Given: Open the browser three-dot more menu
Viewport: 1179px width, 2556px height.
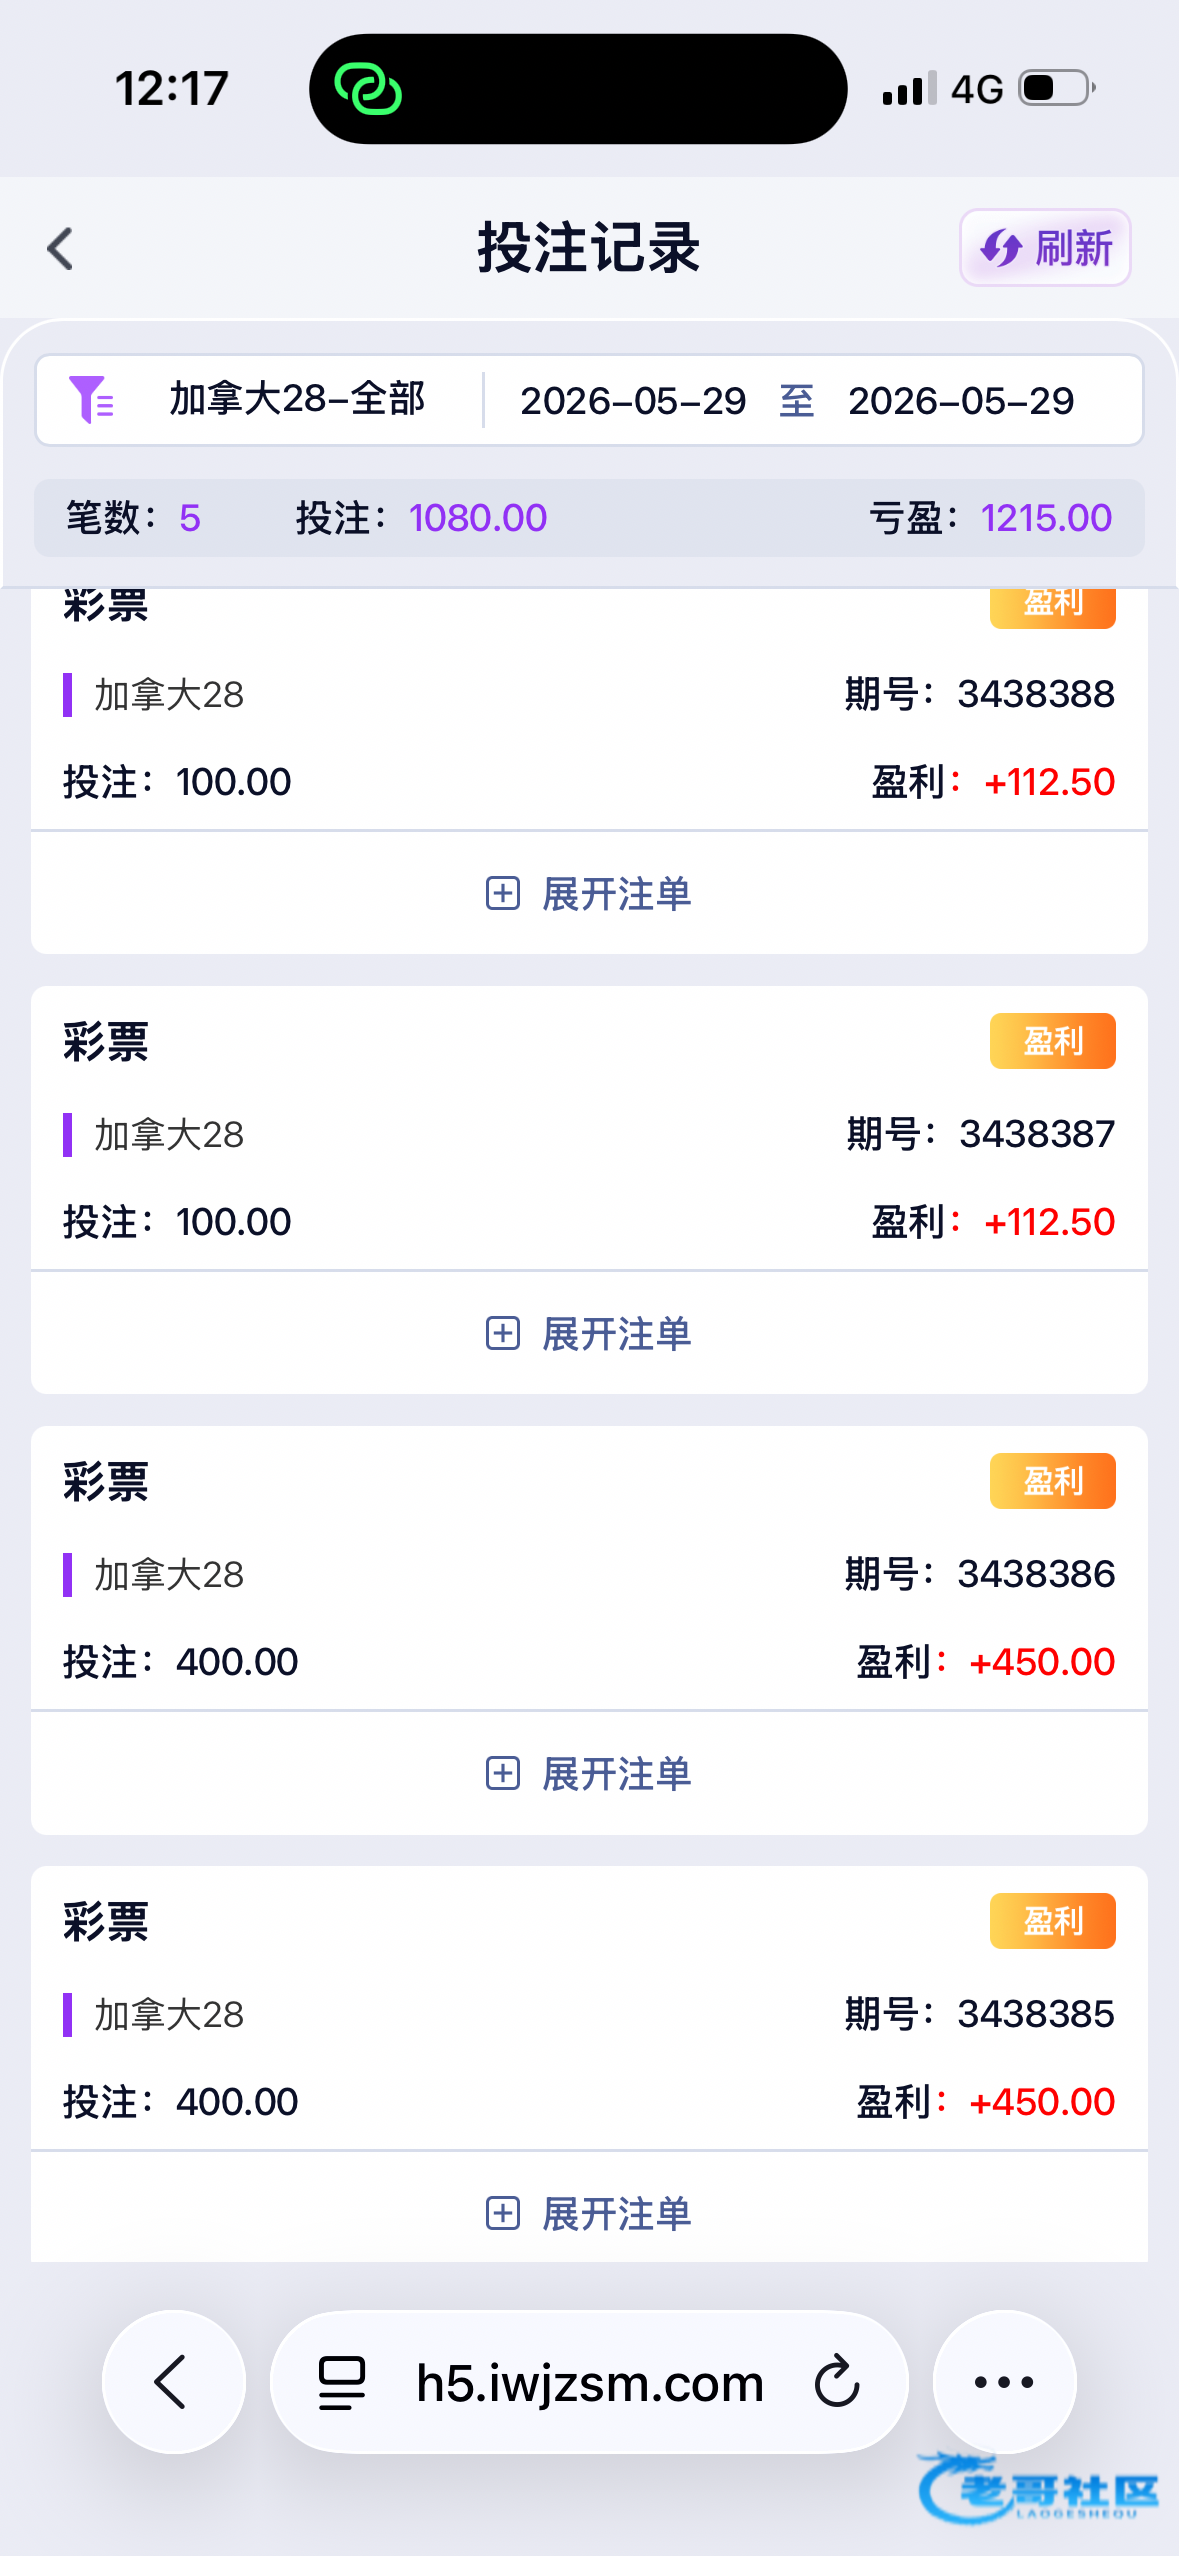Looking at the screenshot, I should click(x=1004, y=2382).
